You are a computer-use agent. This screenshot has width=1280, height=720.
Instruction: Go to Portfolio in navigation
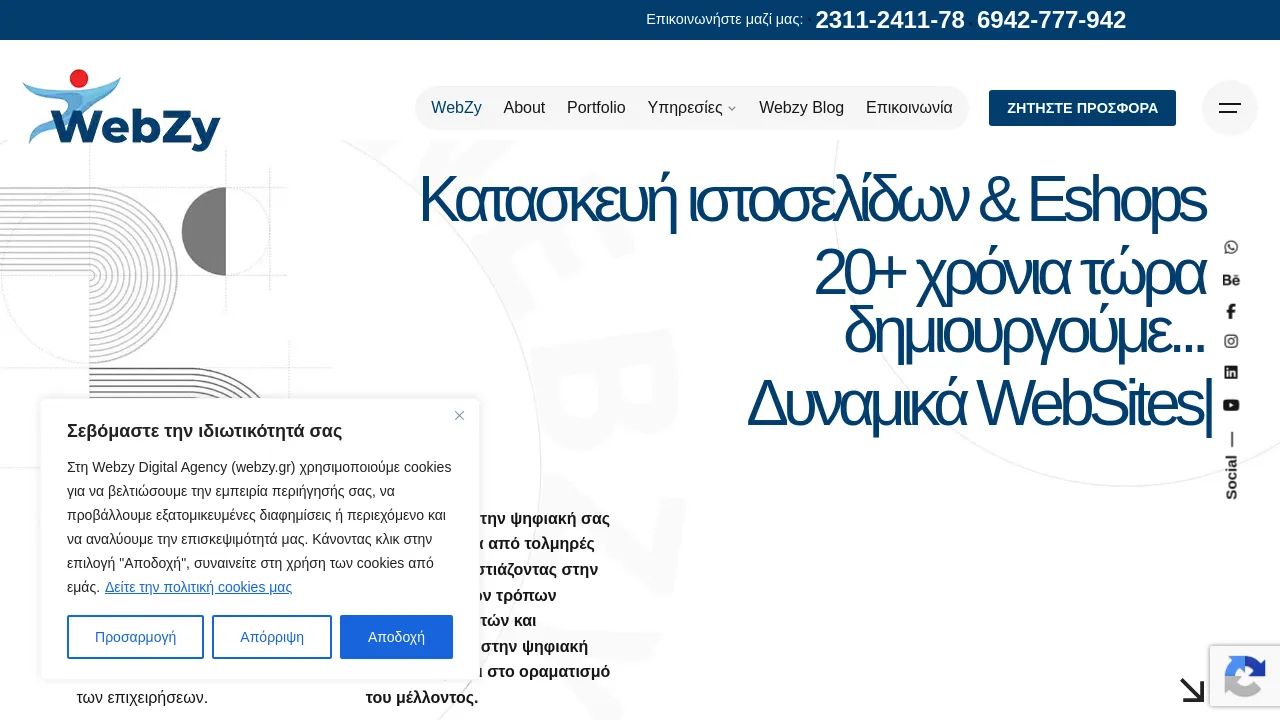click(596, 108)
